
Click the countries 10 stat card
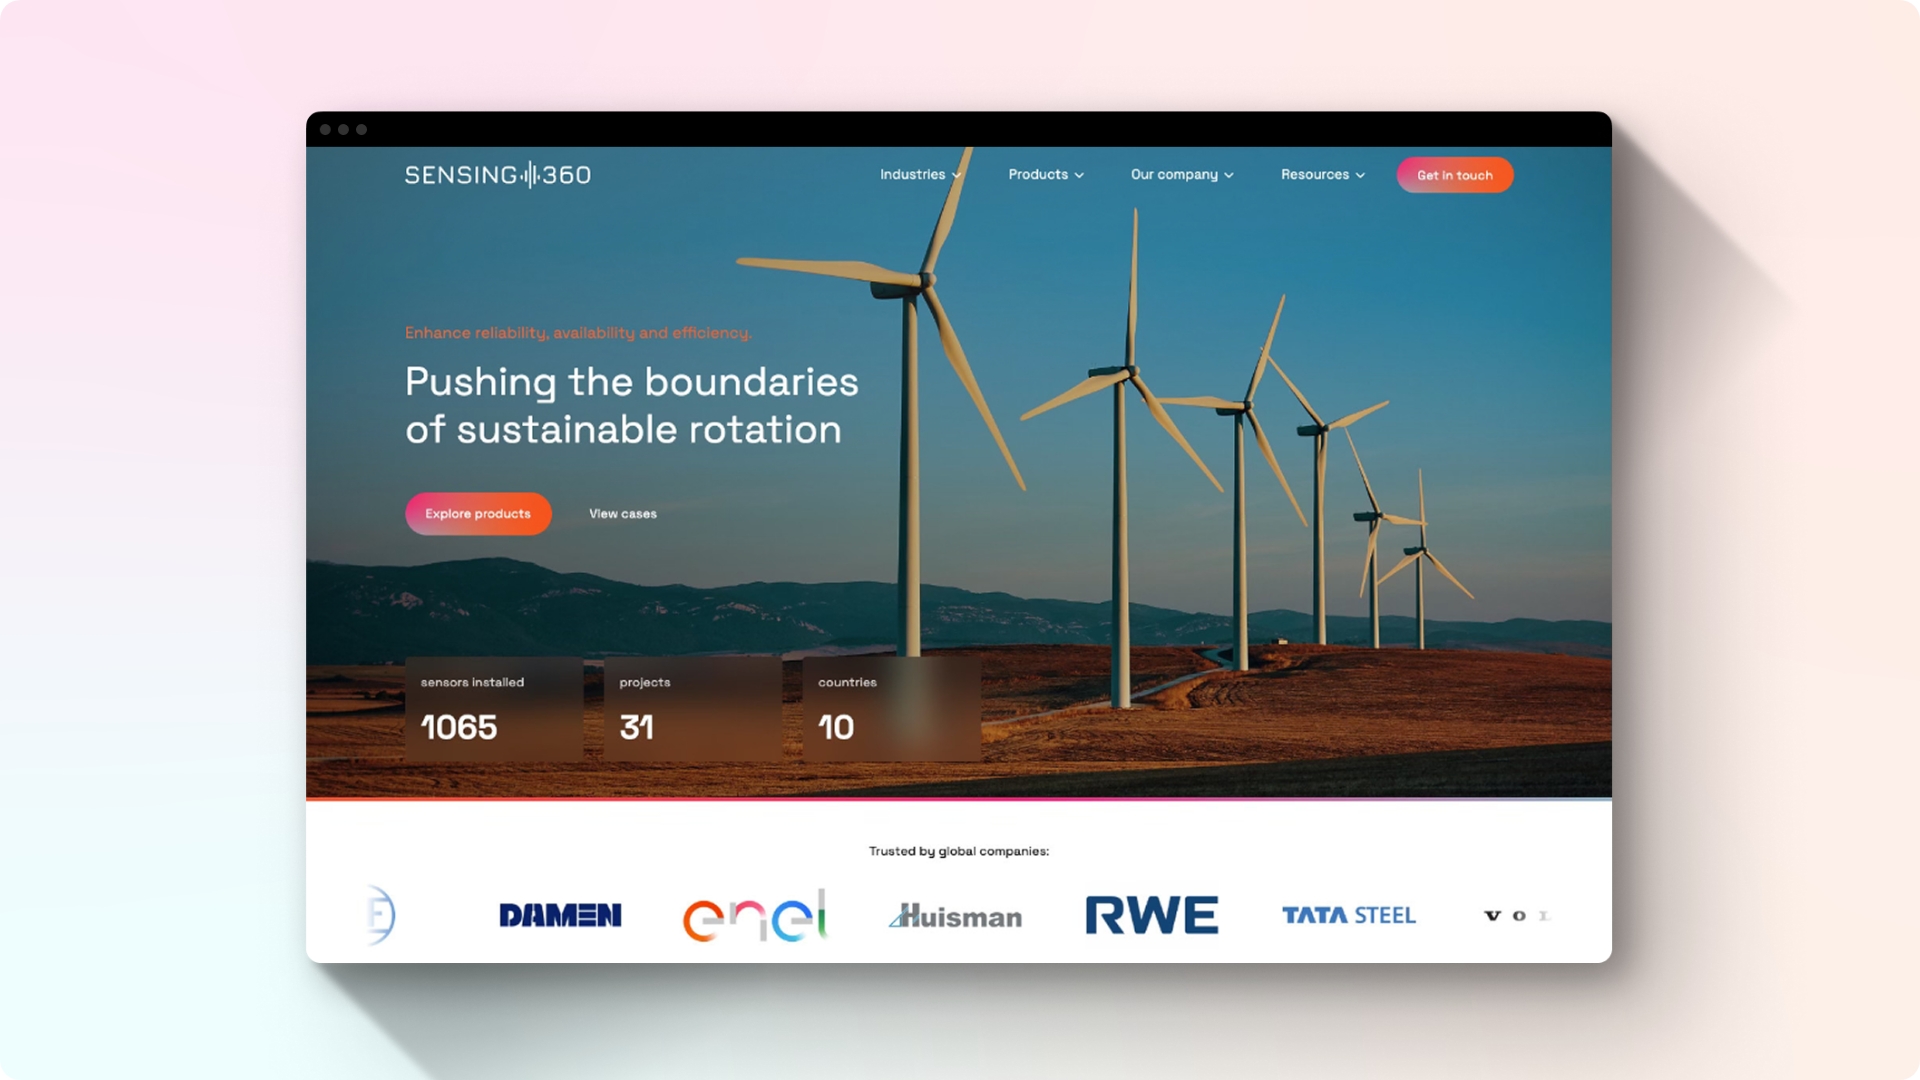coord(891,709)
